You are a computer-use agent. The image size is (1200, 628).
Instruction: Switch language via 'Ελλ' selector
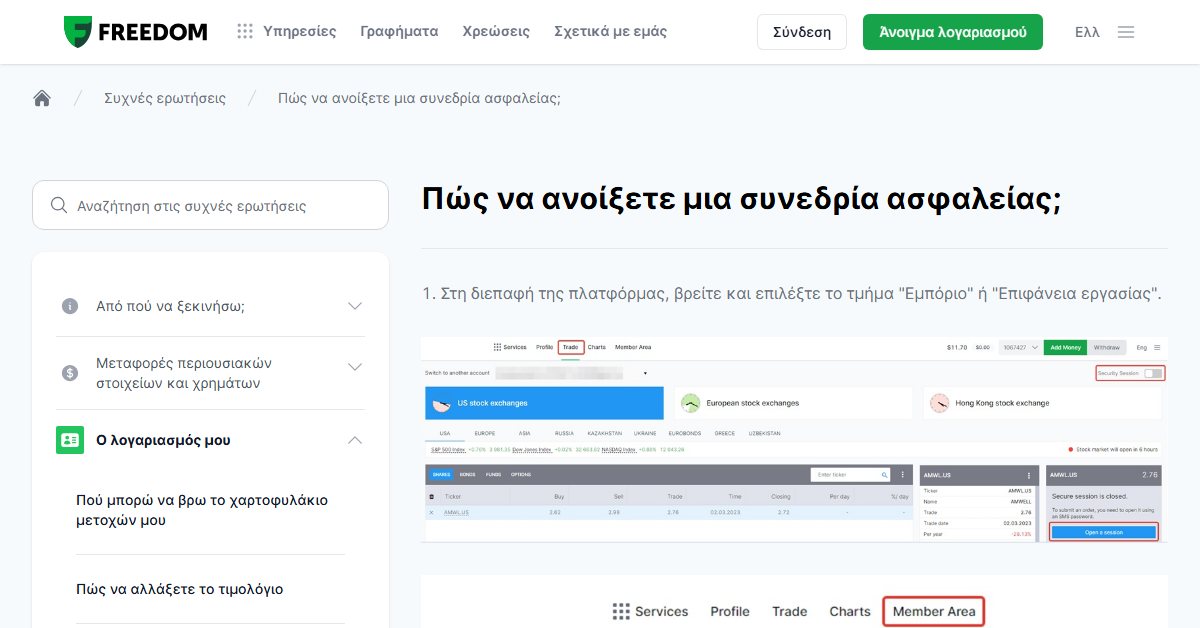1087,32
